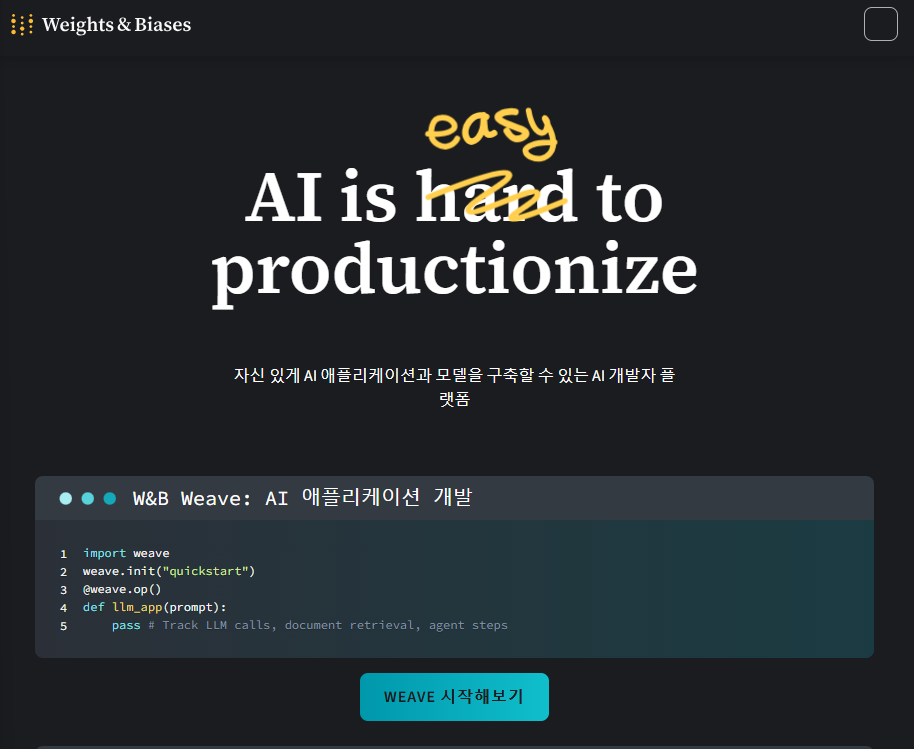The height and width of the screenshot is (749, 914).
Task: Click the lightest cyan window dot
Action: (66, 498)
